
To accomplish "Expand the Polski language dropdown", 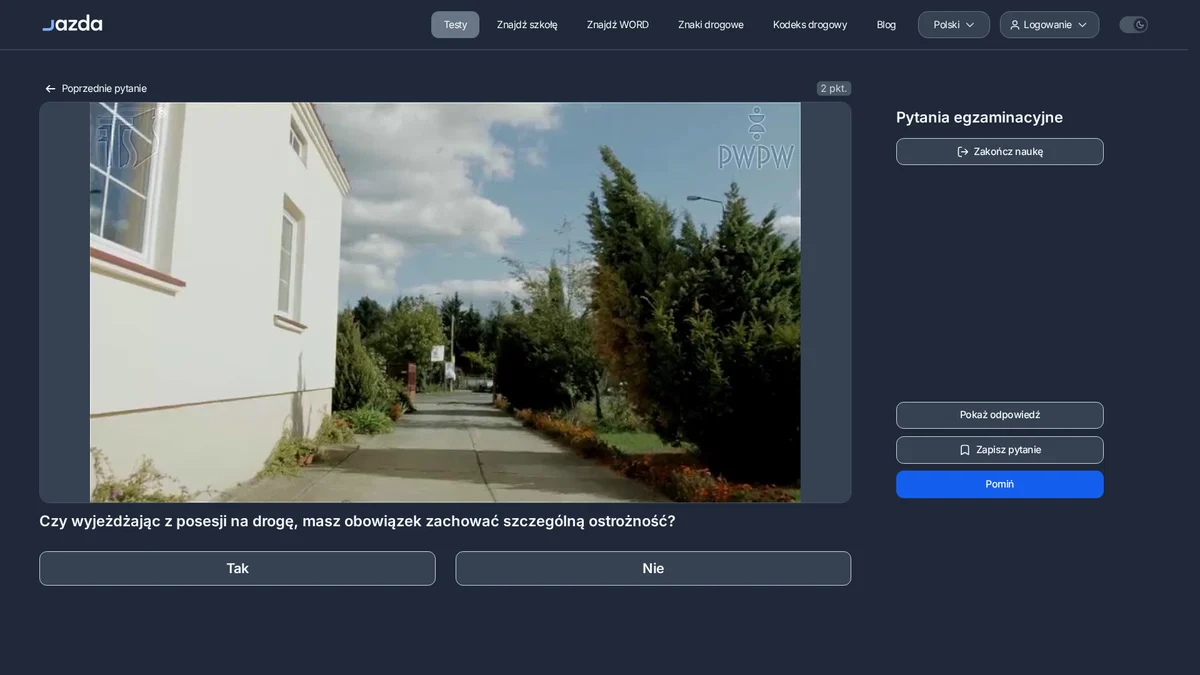I will click(x=954, y=25).
